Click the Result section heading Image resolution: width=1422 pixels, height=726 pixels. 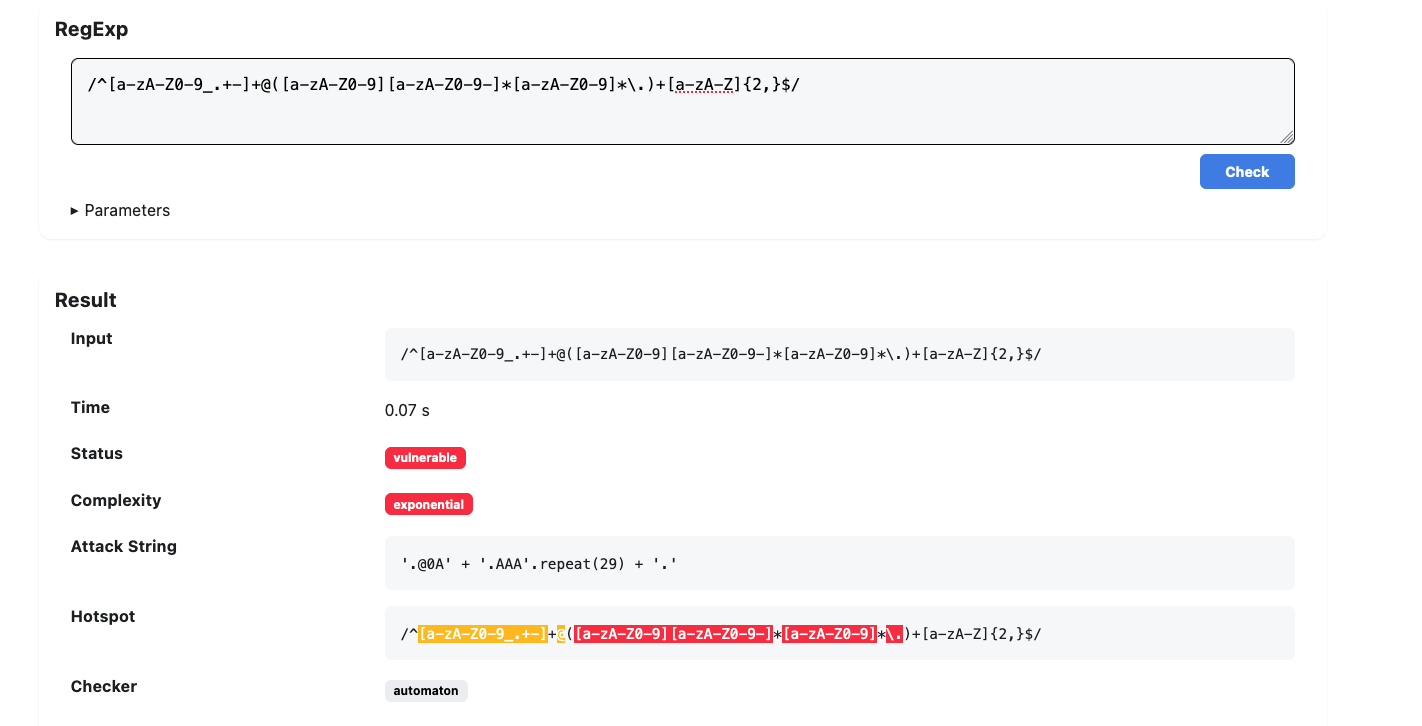86,300
